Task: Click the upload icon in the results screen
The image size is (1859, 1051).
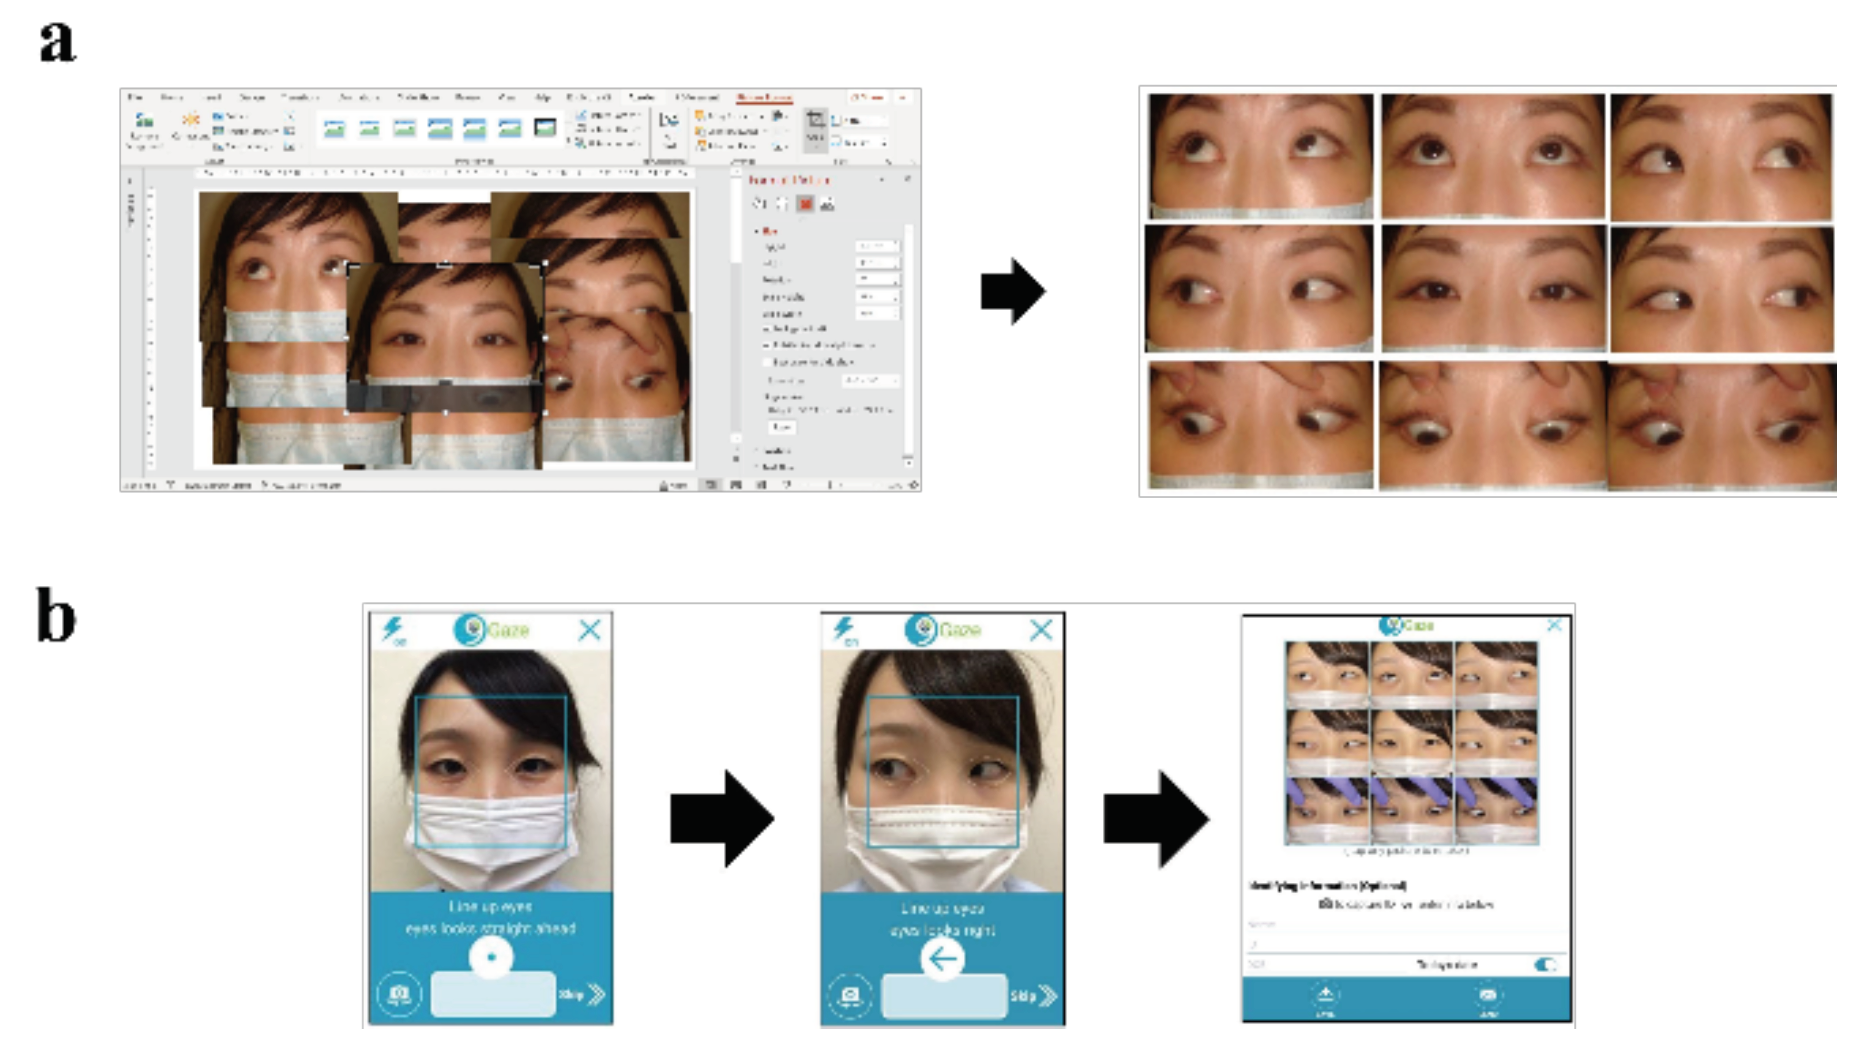Action: pos(1324,995)
